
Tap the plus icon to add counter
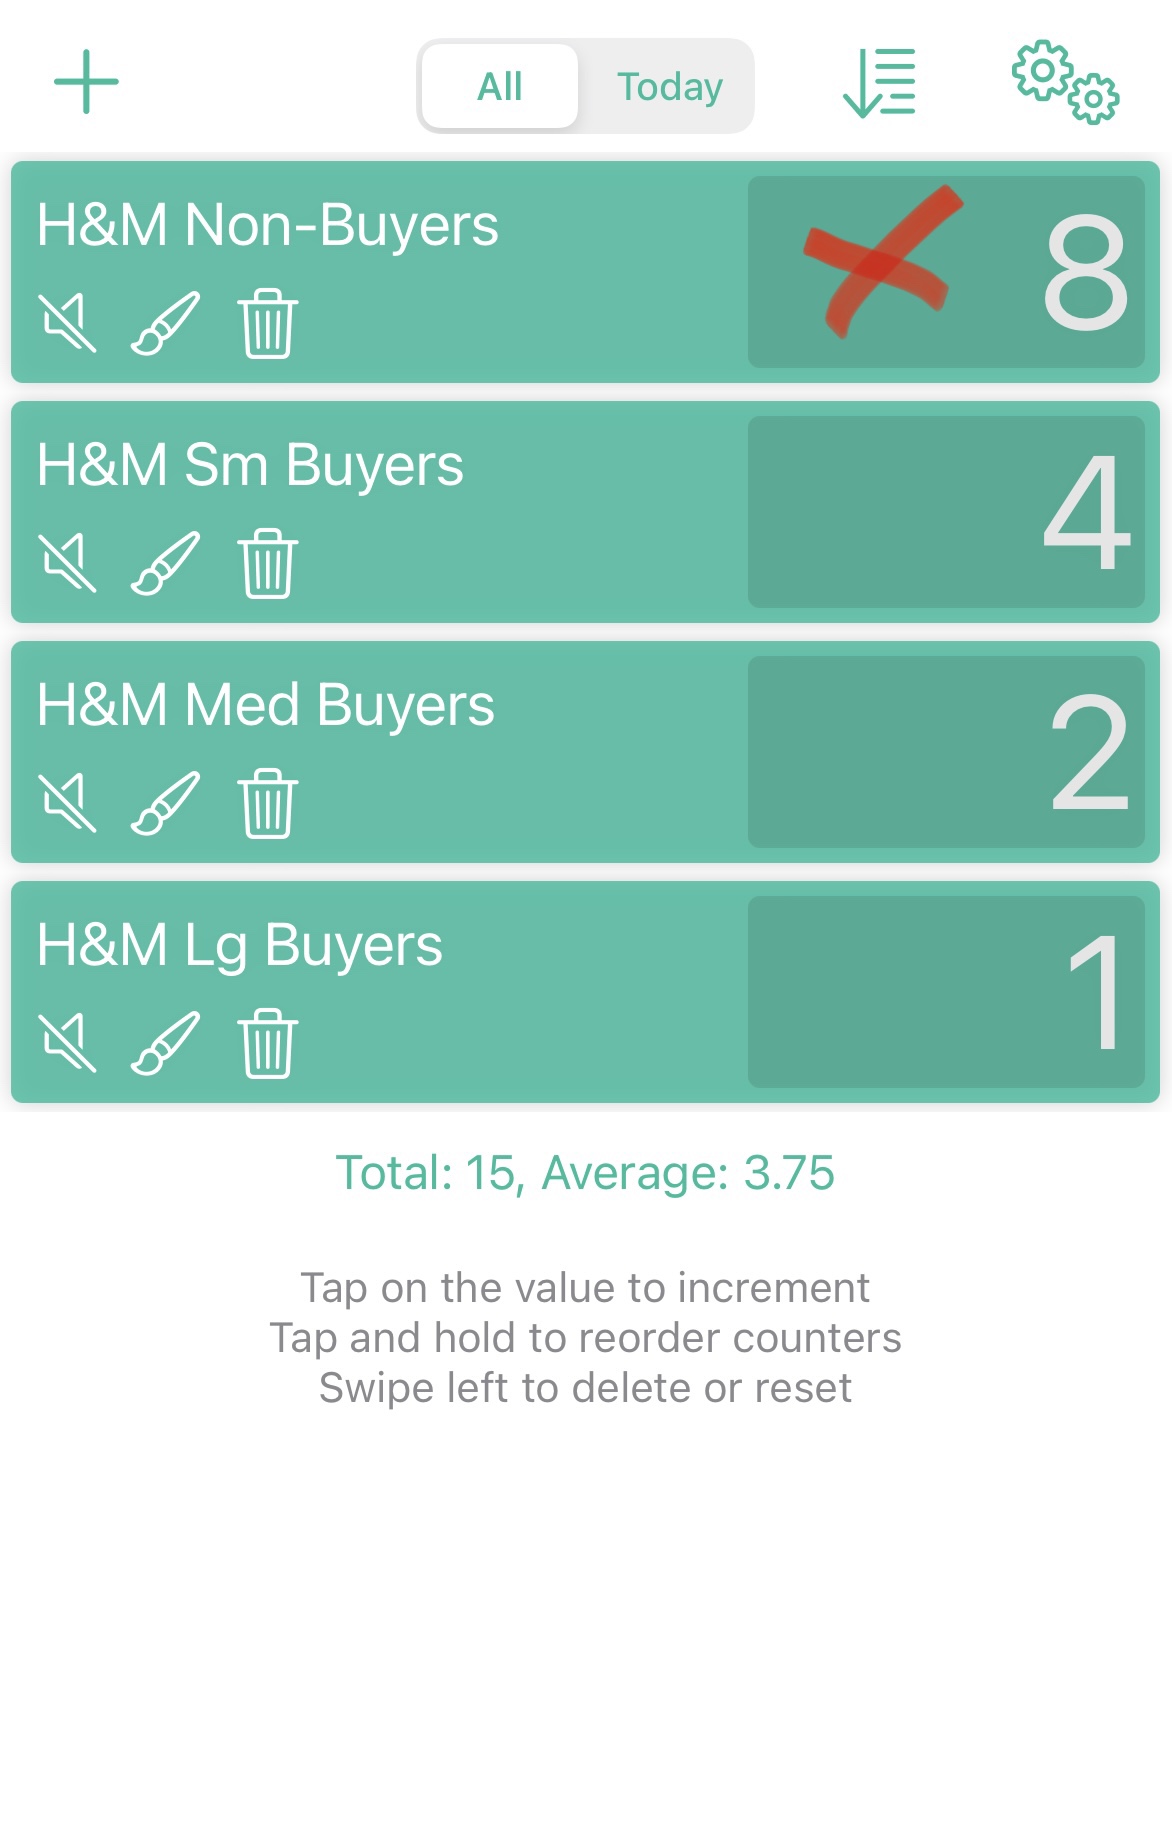(x=86, y=82)
